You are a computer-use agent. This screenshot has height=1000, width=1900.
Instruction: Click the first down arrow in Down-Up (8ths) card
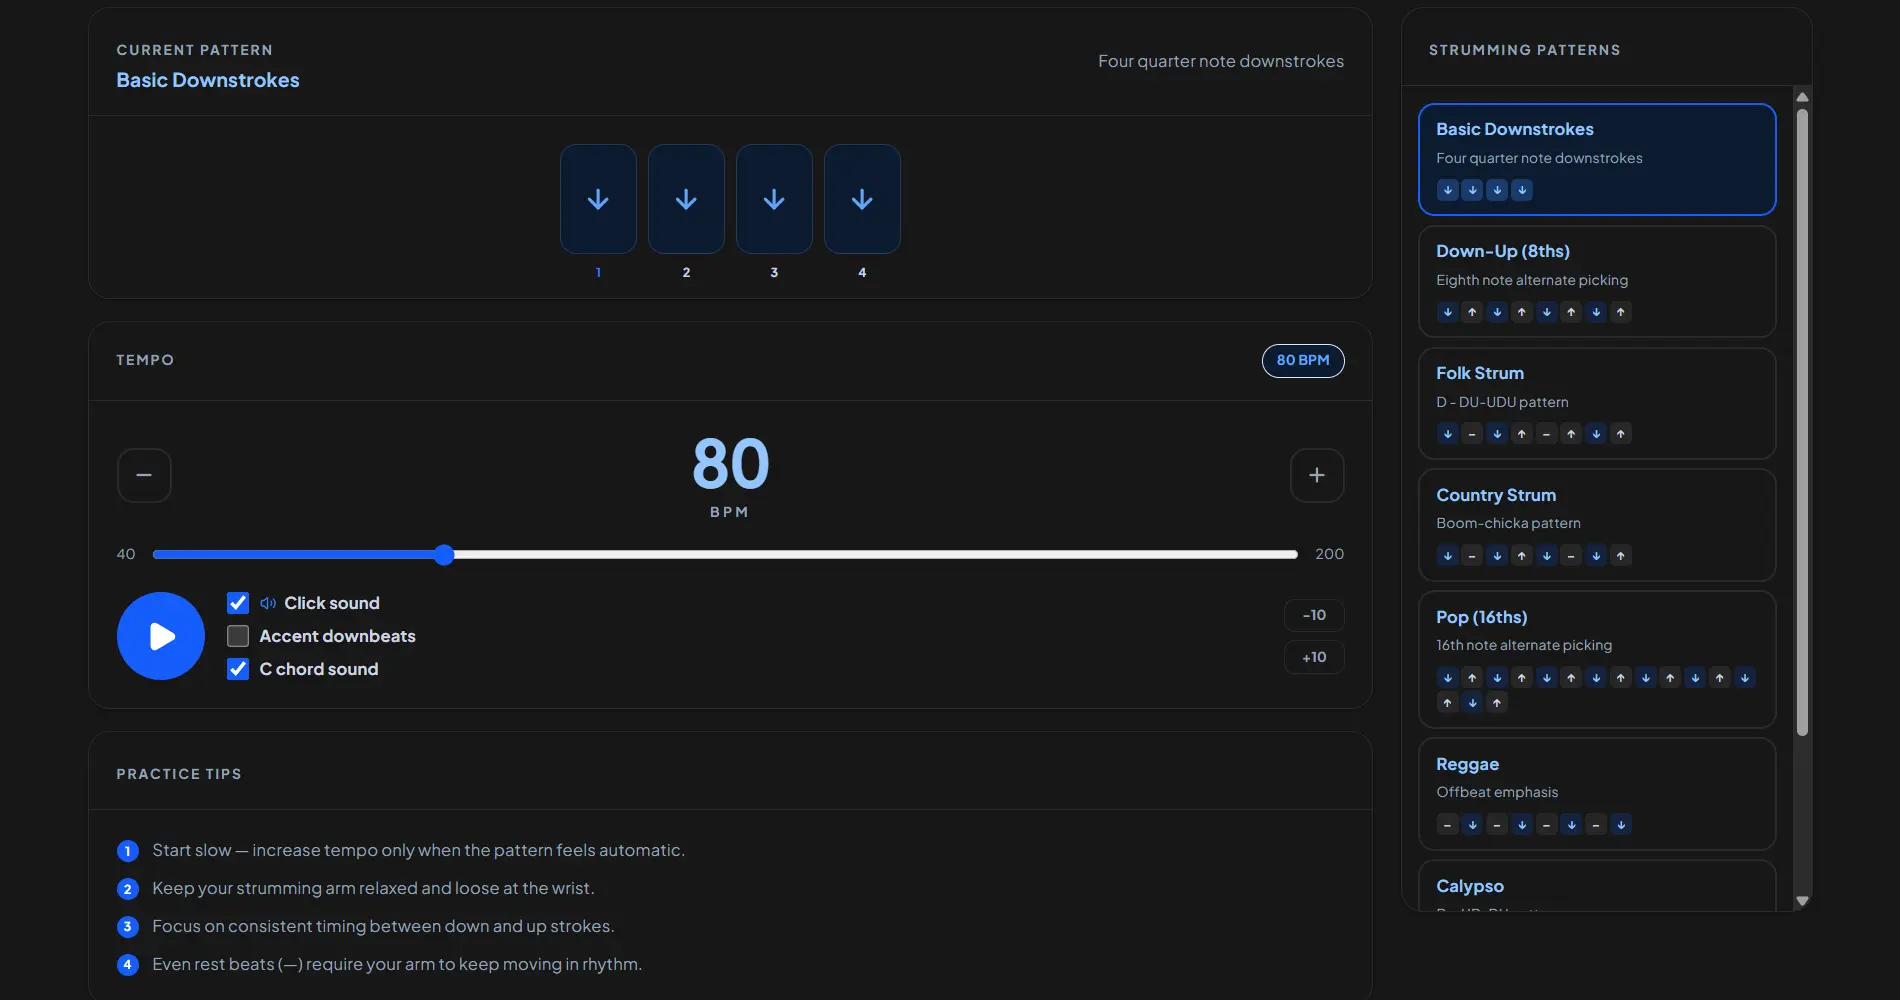1447,312
